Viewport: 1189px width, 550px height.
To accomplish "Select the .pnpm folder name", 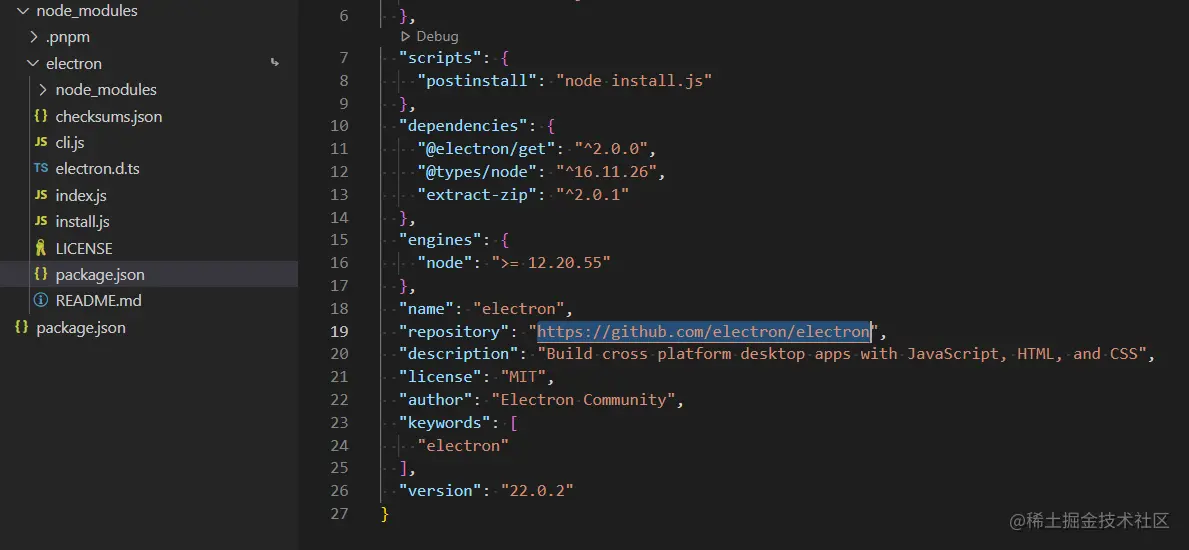I will 68,37.
